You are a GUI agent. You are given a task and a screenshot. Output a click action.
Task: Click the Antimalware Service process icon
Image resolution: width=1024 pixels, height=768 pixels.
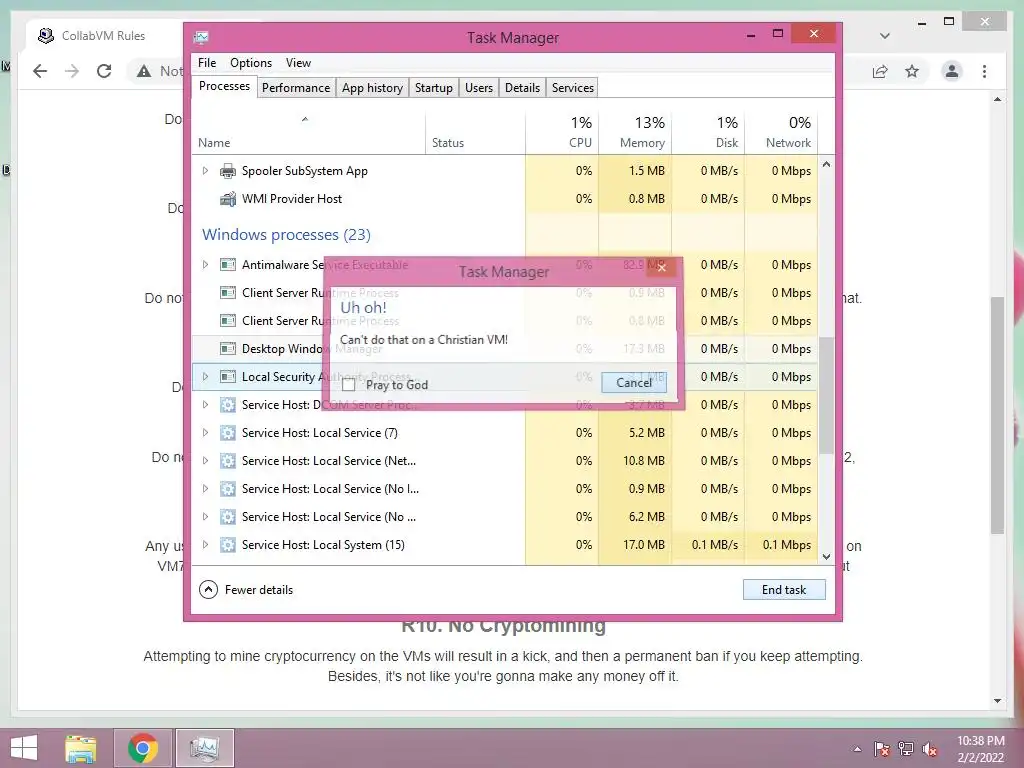[228, 264]
